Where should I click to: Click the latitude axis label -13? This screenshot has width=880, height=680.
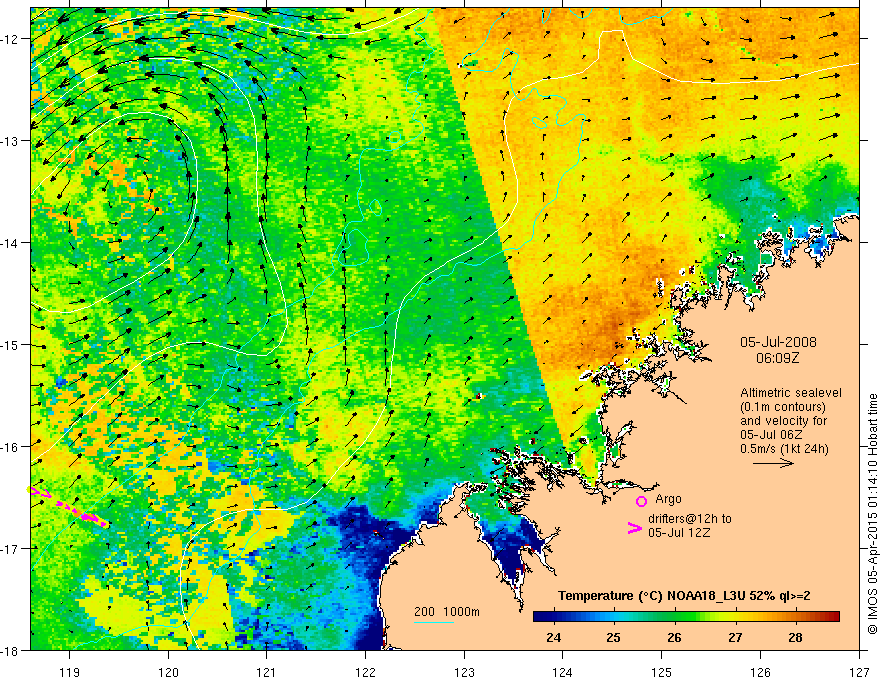10,141
